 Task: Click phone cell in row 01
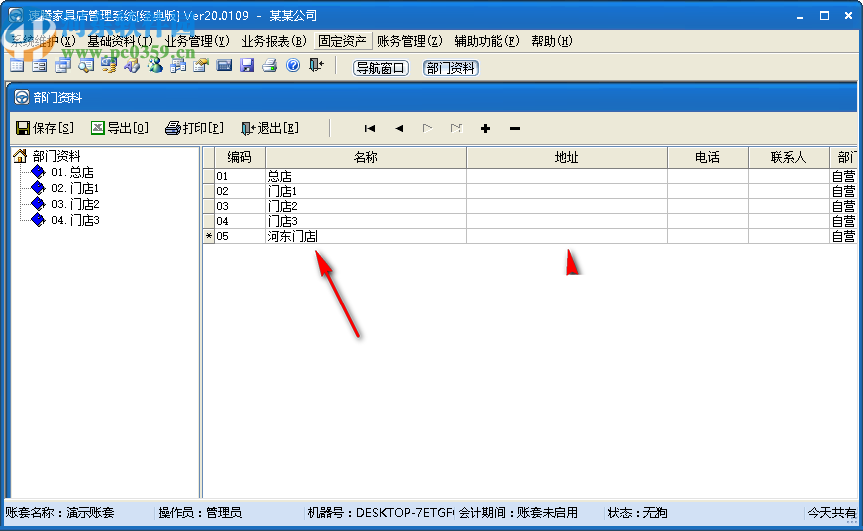coord(707,176)
